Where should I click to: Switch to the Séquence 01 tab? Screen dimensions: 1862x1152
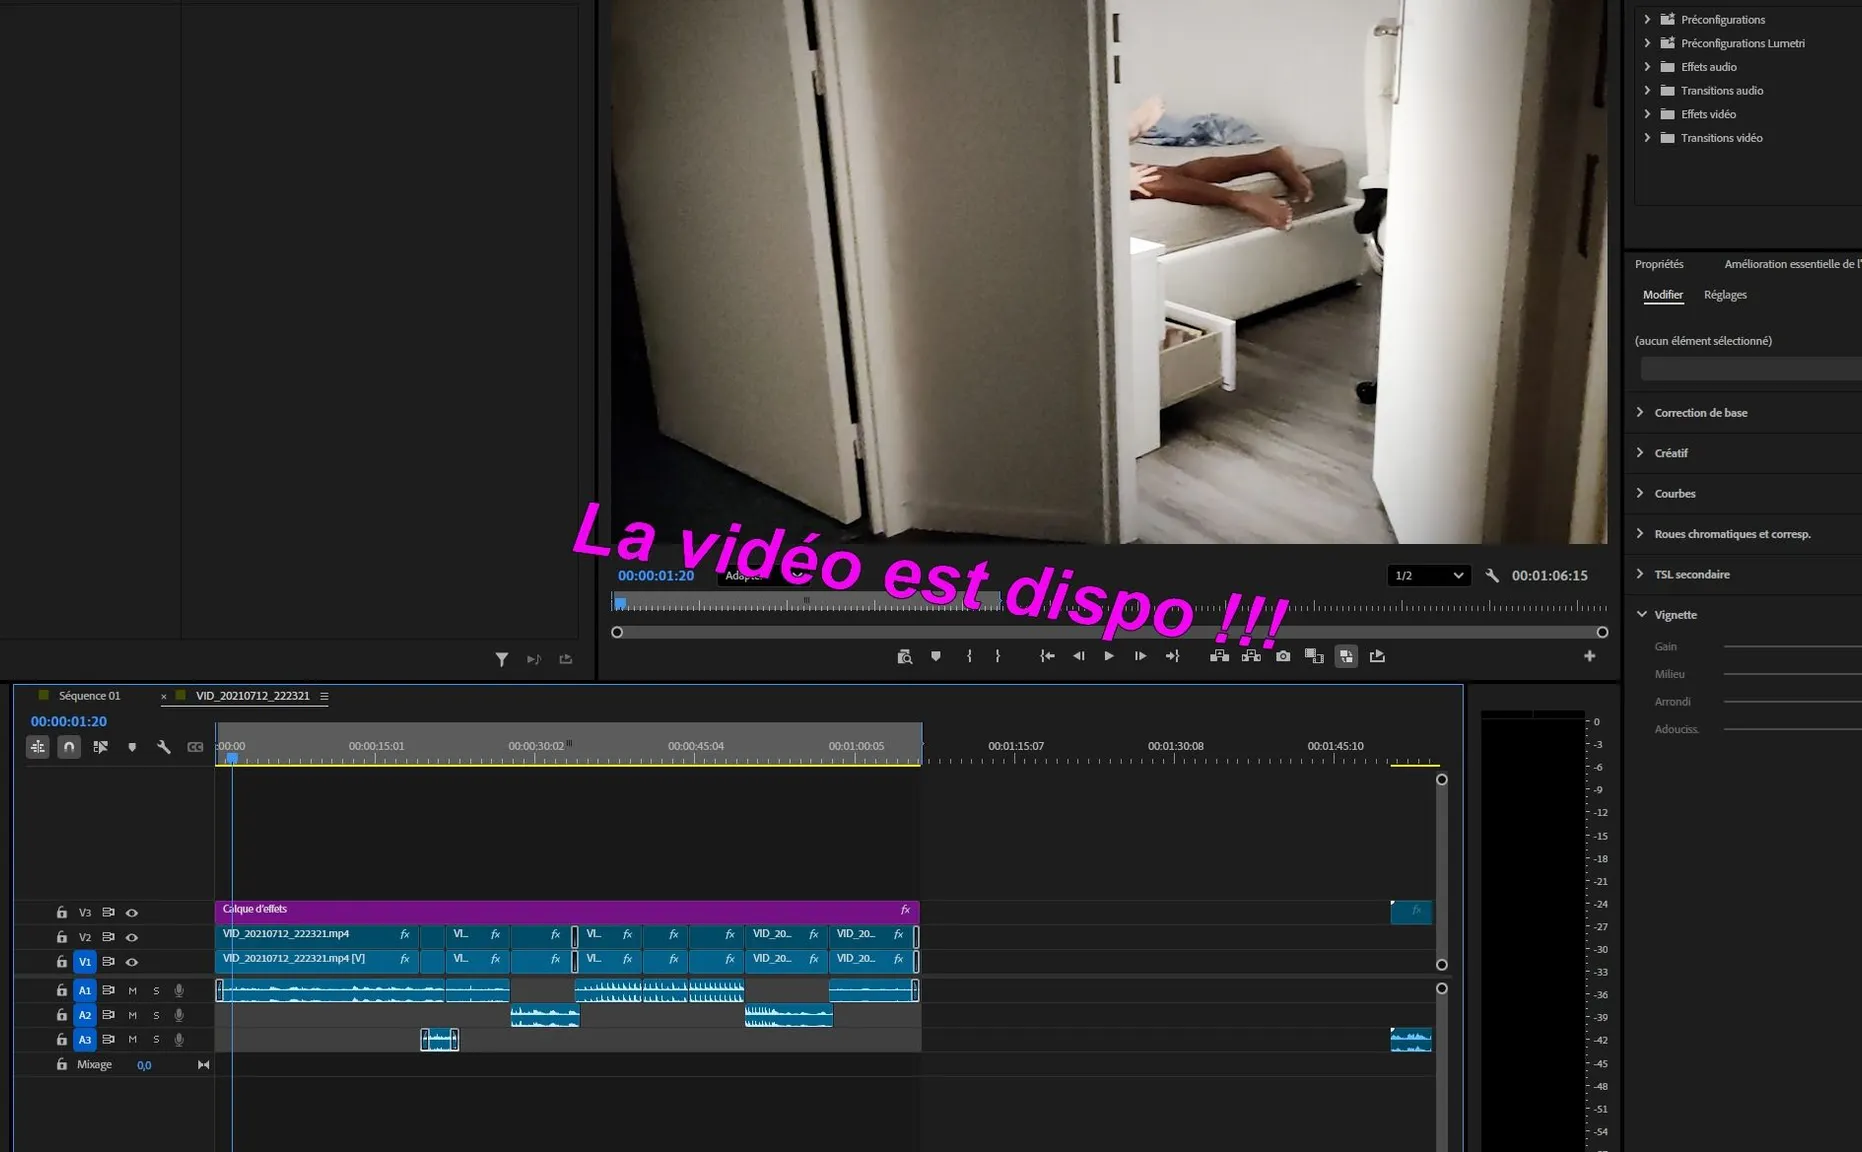pos(89,695)
